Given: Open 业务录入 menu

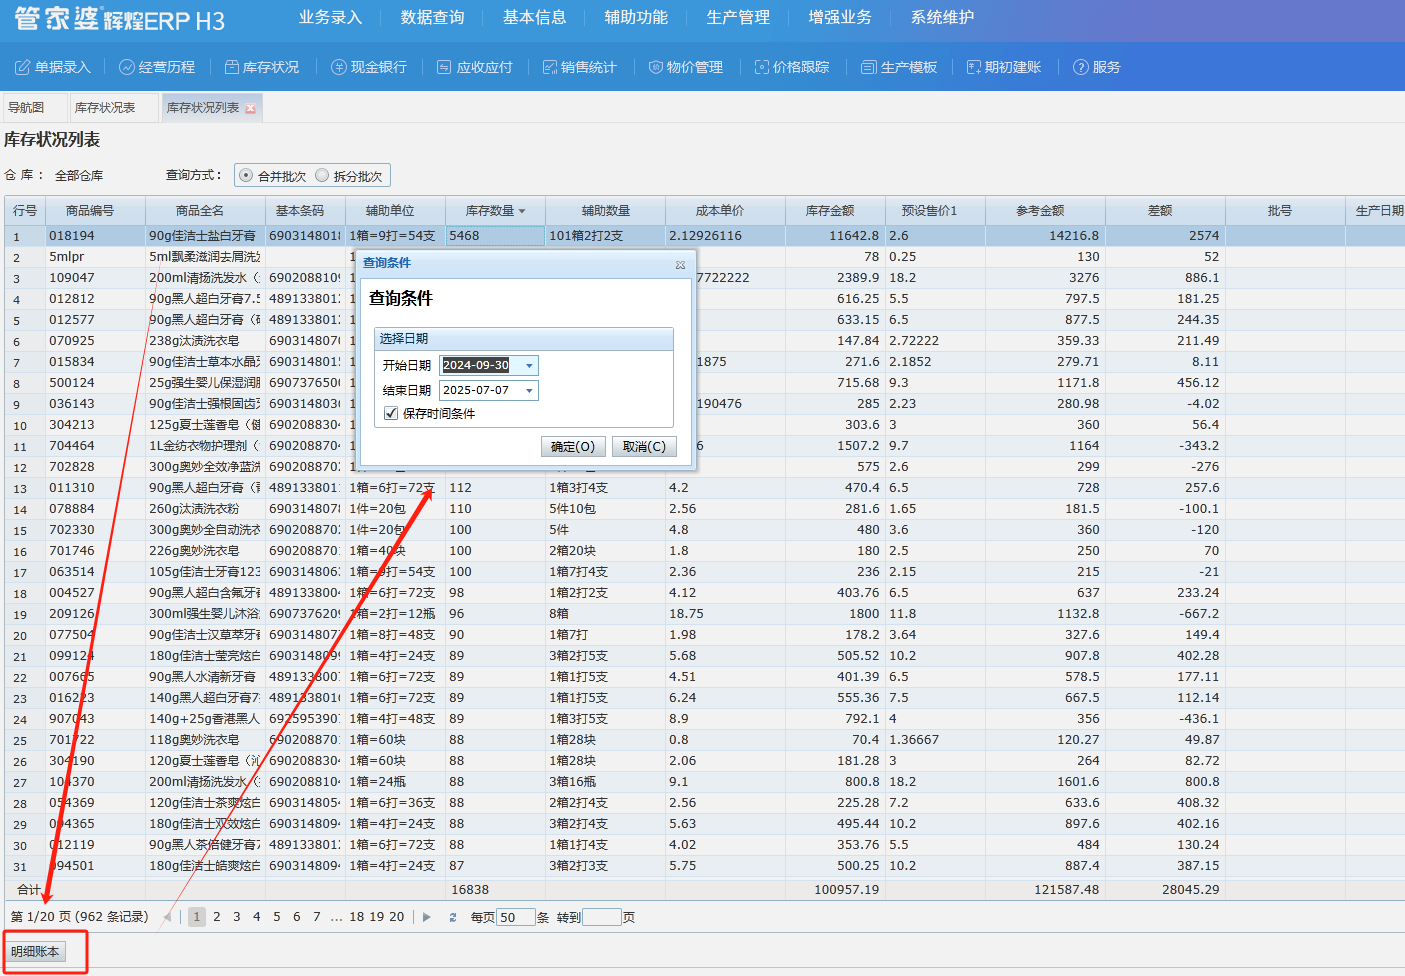Looking at the screenshot, I should pyautogui.click(x=330, y=17).
